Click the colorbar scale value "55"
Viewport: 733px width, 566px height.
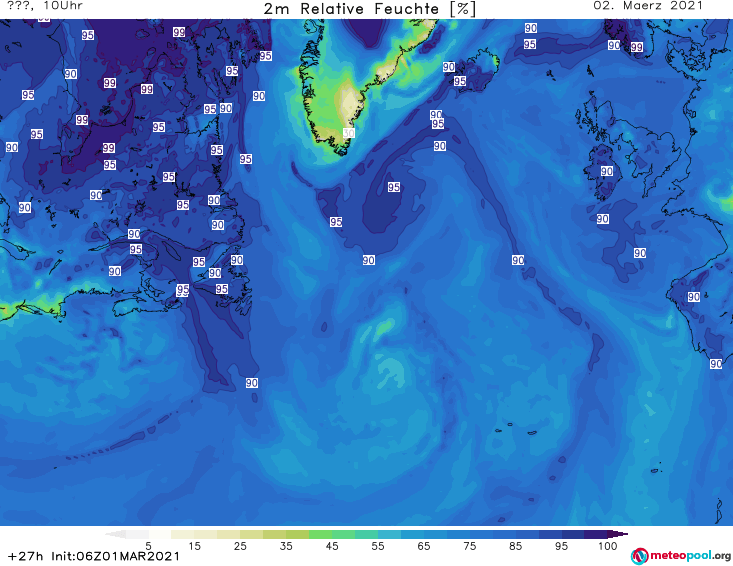point(378,546)
